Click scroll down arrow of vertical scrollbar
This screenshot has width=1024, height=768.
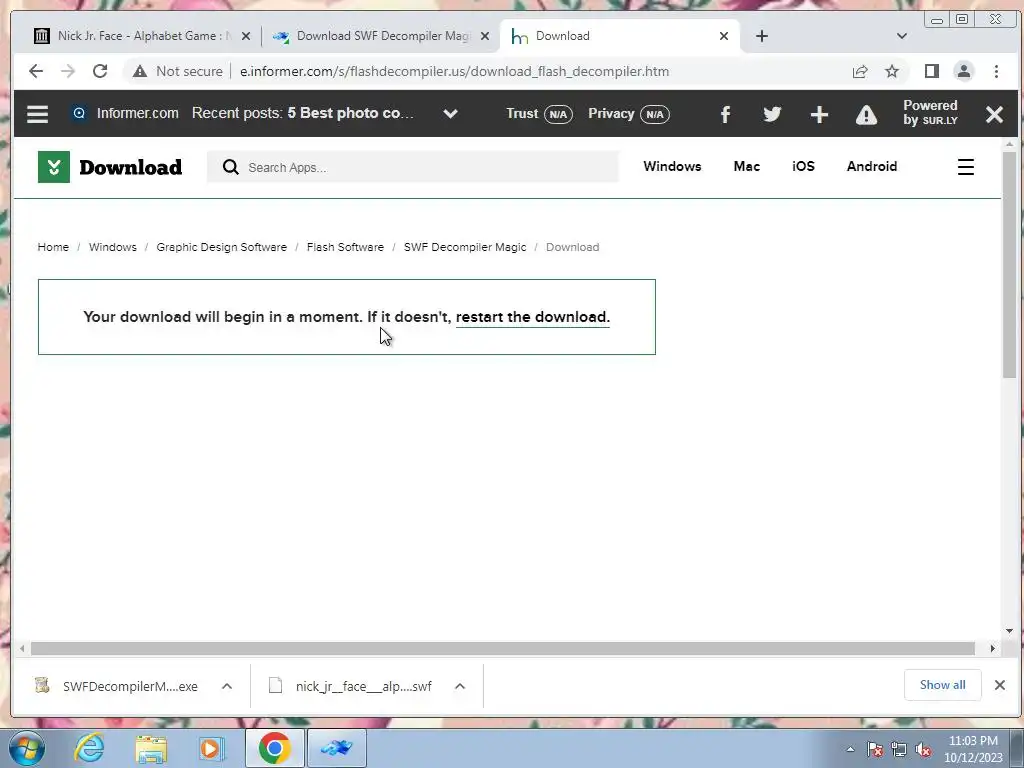point(1009,631)
